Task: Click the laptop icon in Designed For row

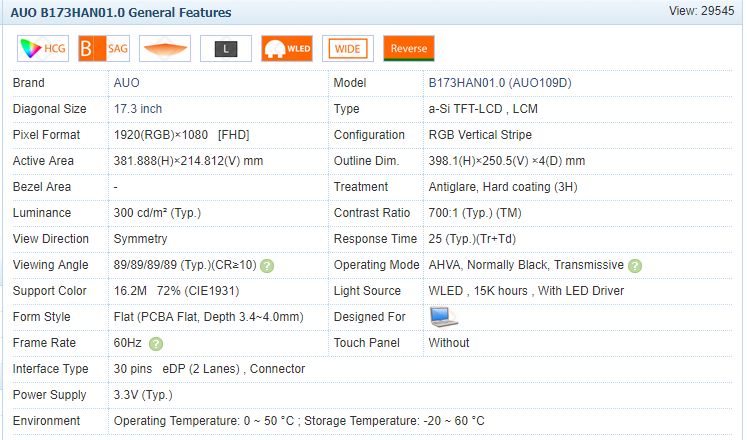Action: [x=443, y=317]
